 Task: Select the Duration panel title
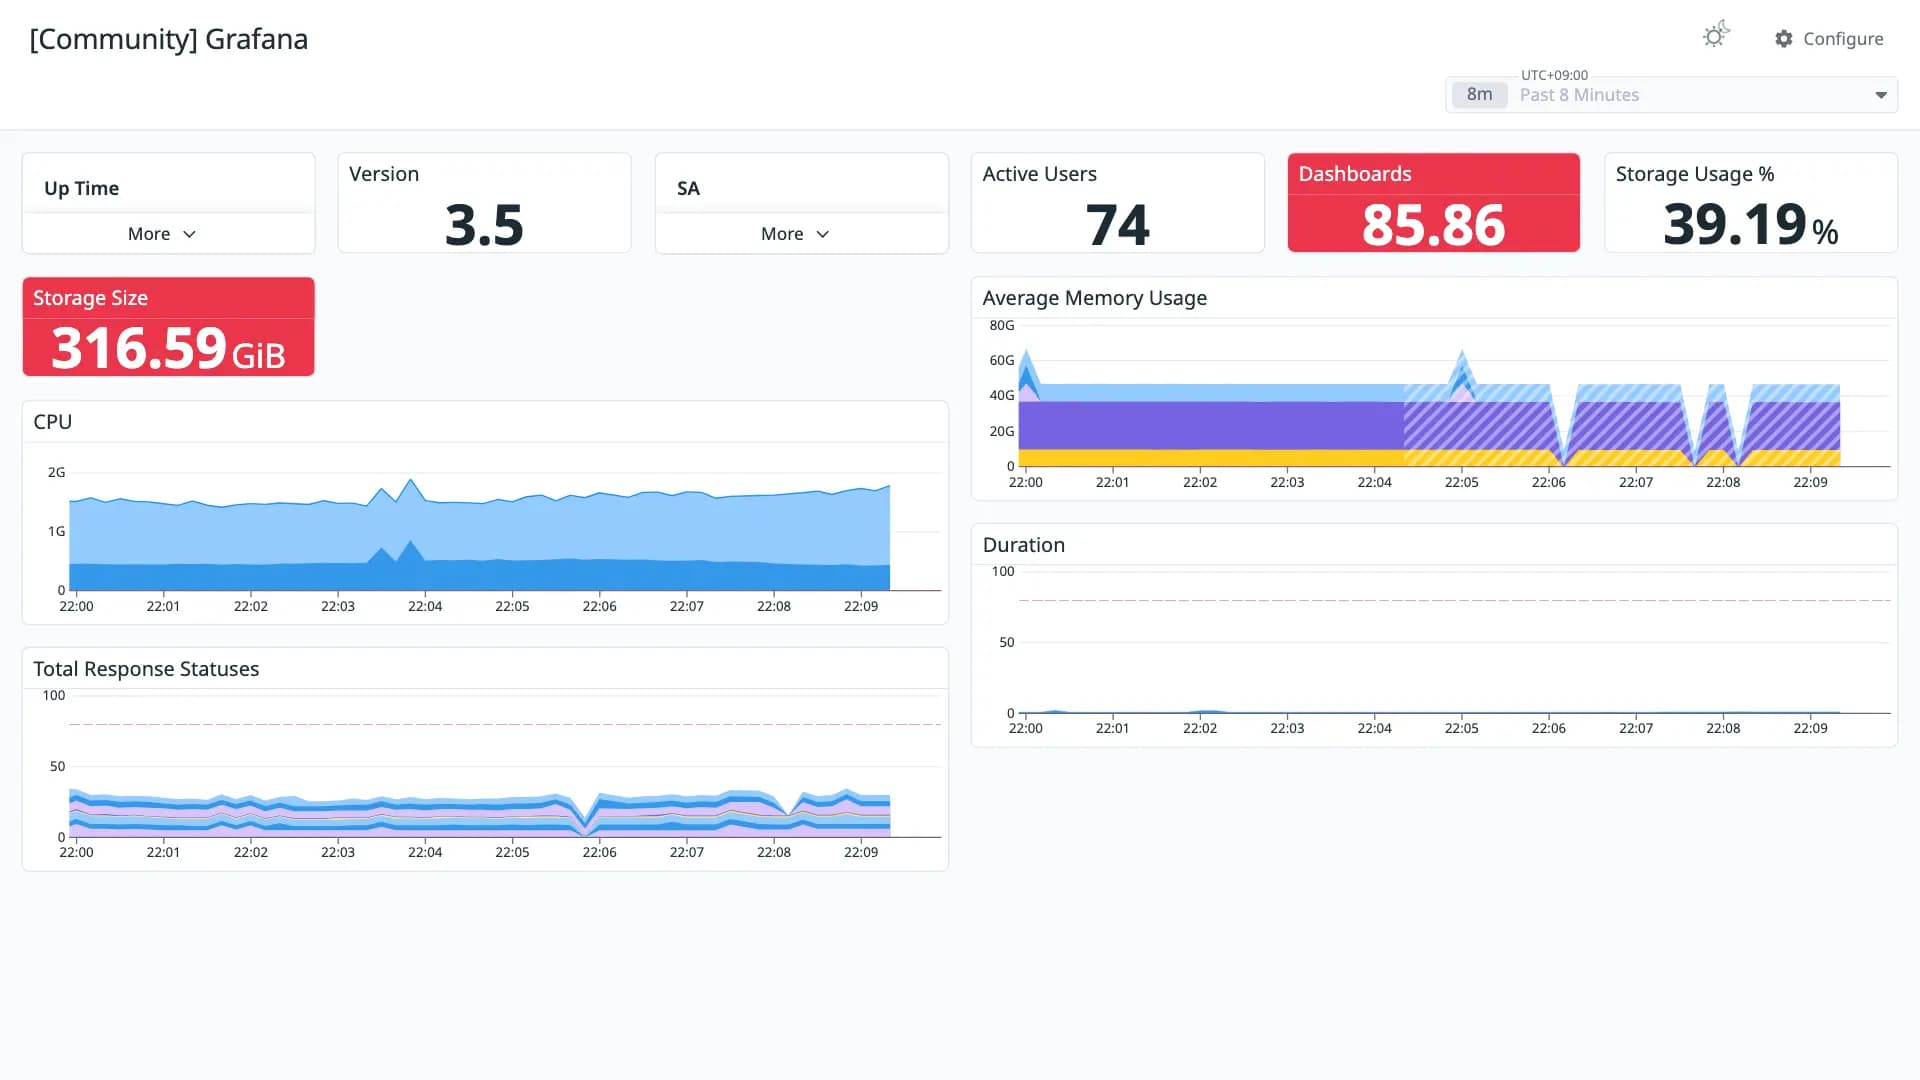pyautogui.click(x=1023, y=545)
